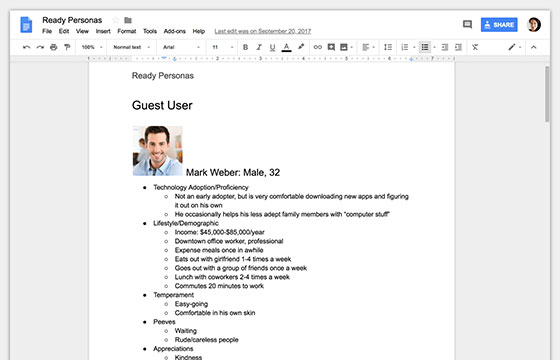560x360 pixels.
Task: Open the Tools menu
Action: pos(150,31)
